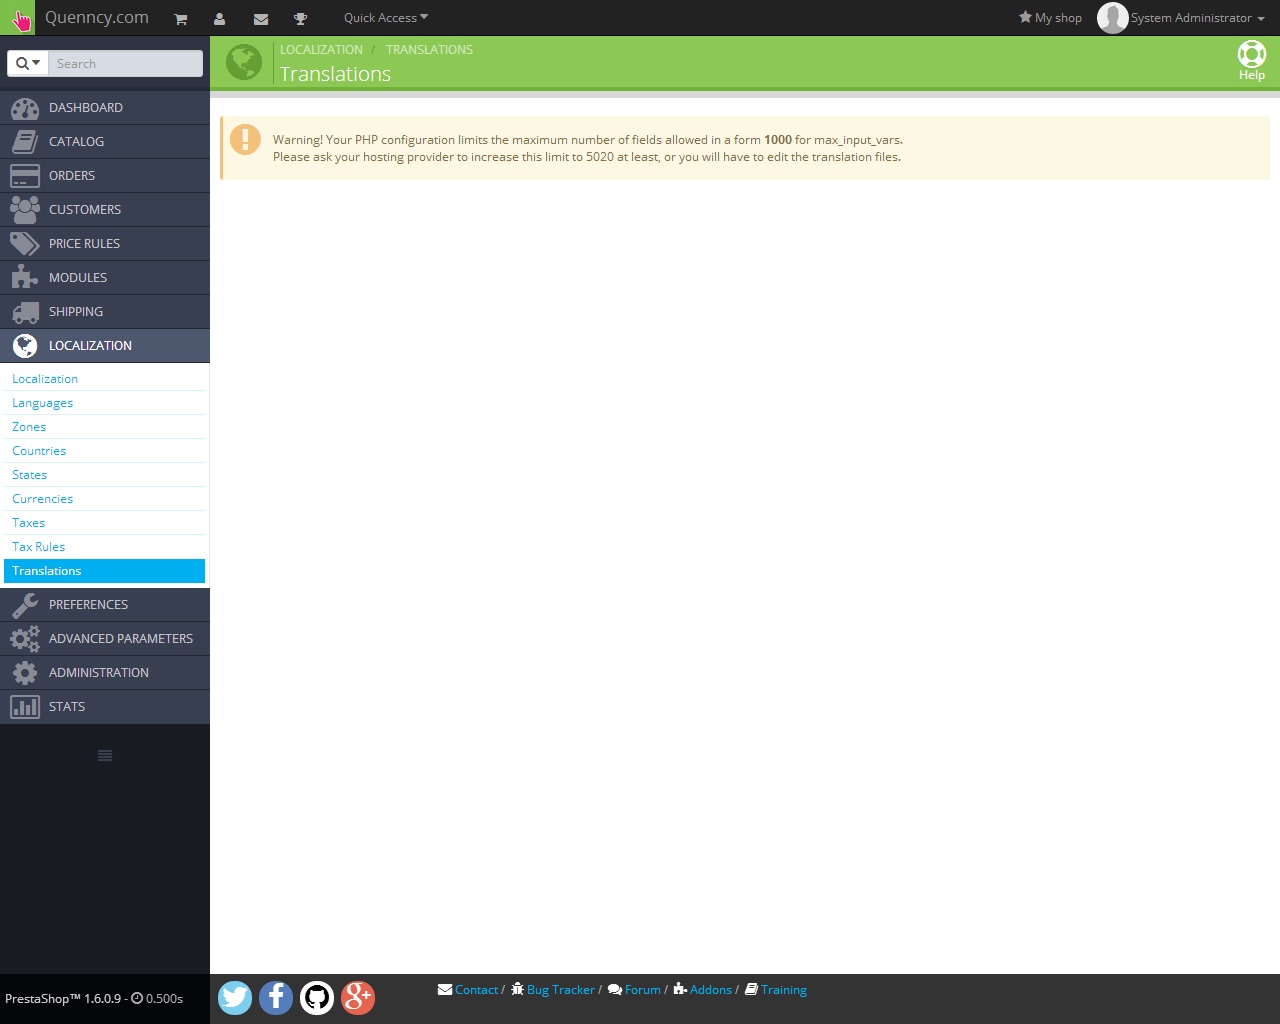Viewport: 1280px width, 1024px height.
Task: Open the Price Rules menu
Action: [x=105, y=244]
